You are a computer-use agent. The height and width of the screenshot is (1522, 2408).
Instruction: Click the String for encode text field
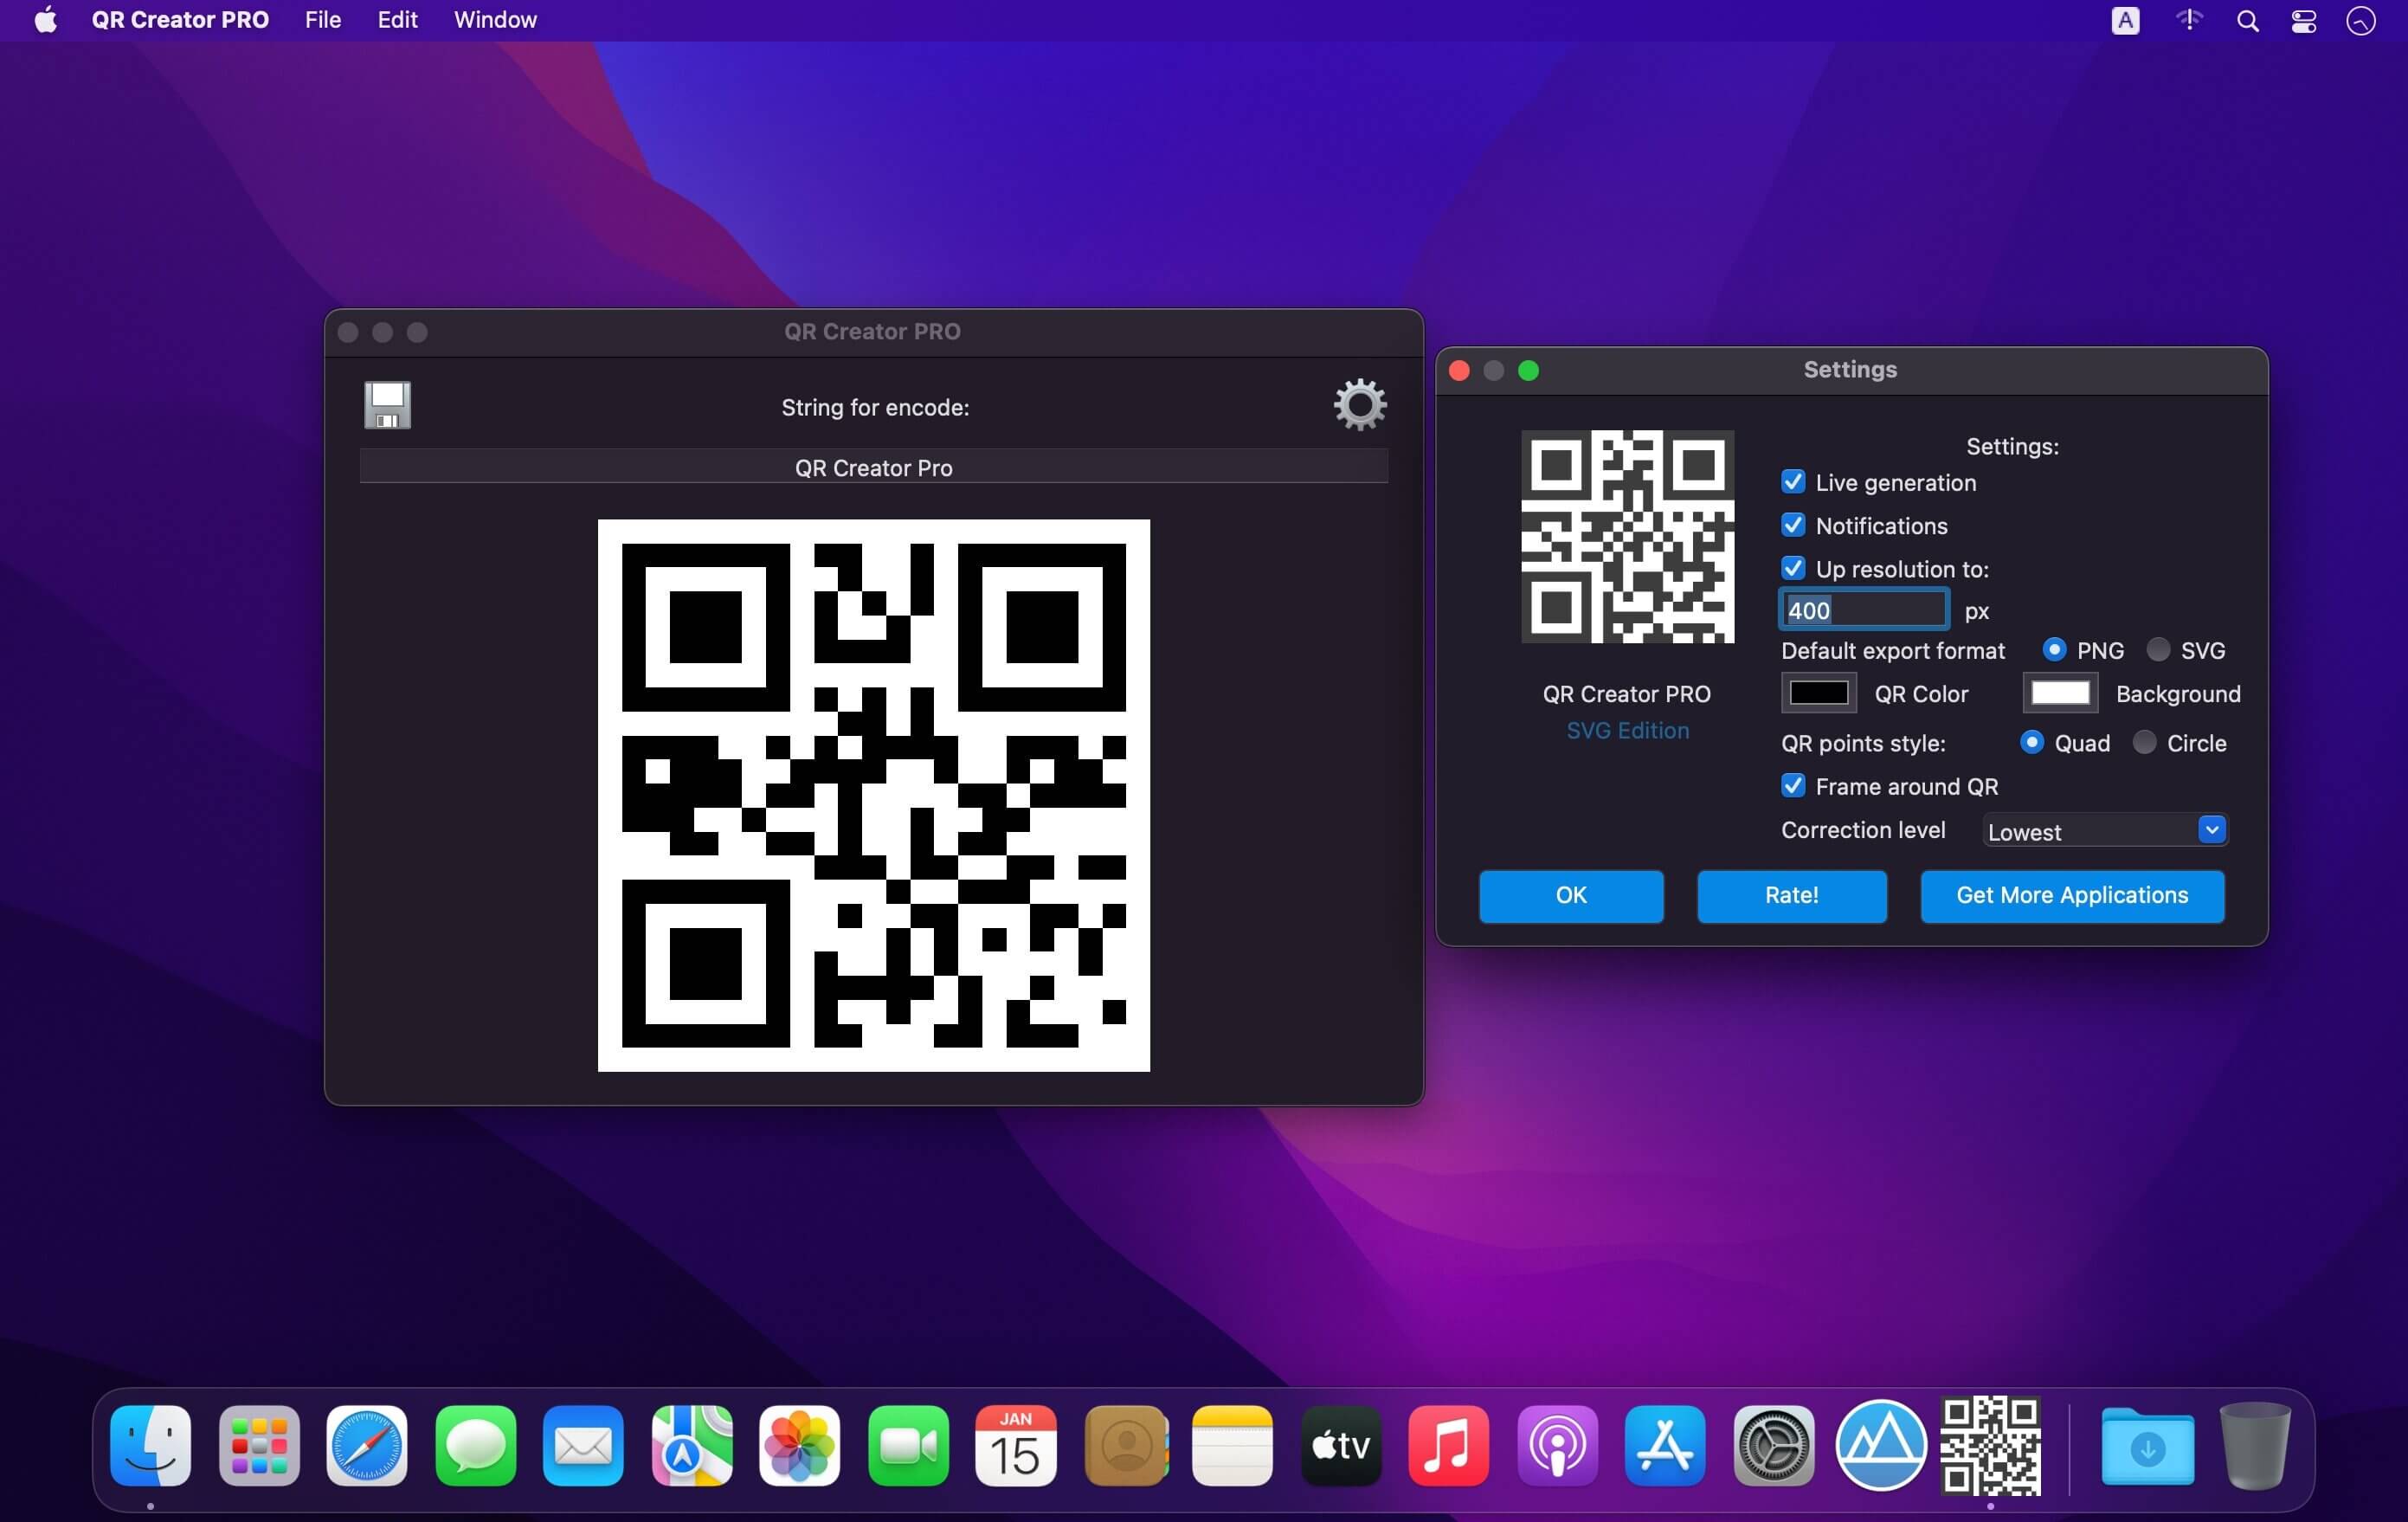(873, 467)
